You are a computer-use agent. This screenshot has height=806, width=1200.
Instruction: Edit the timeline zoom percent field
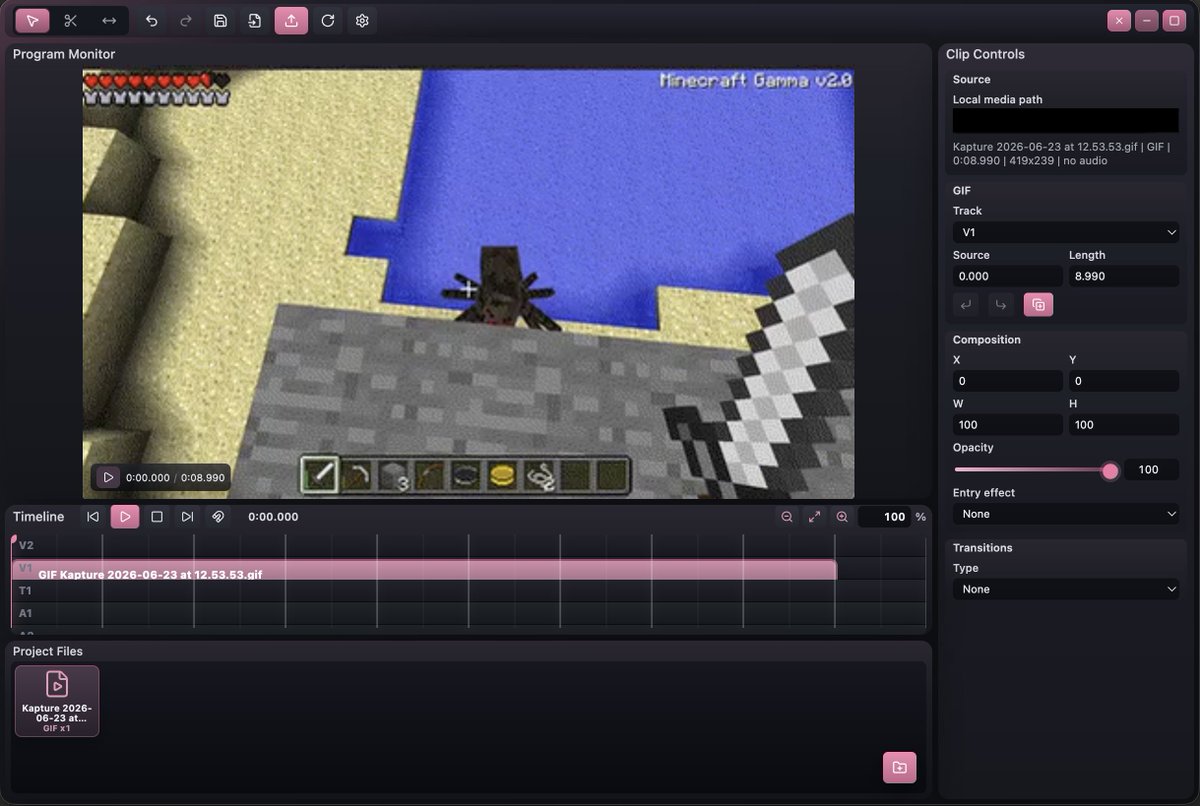(884, 517)
